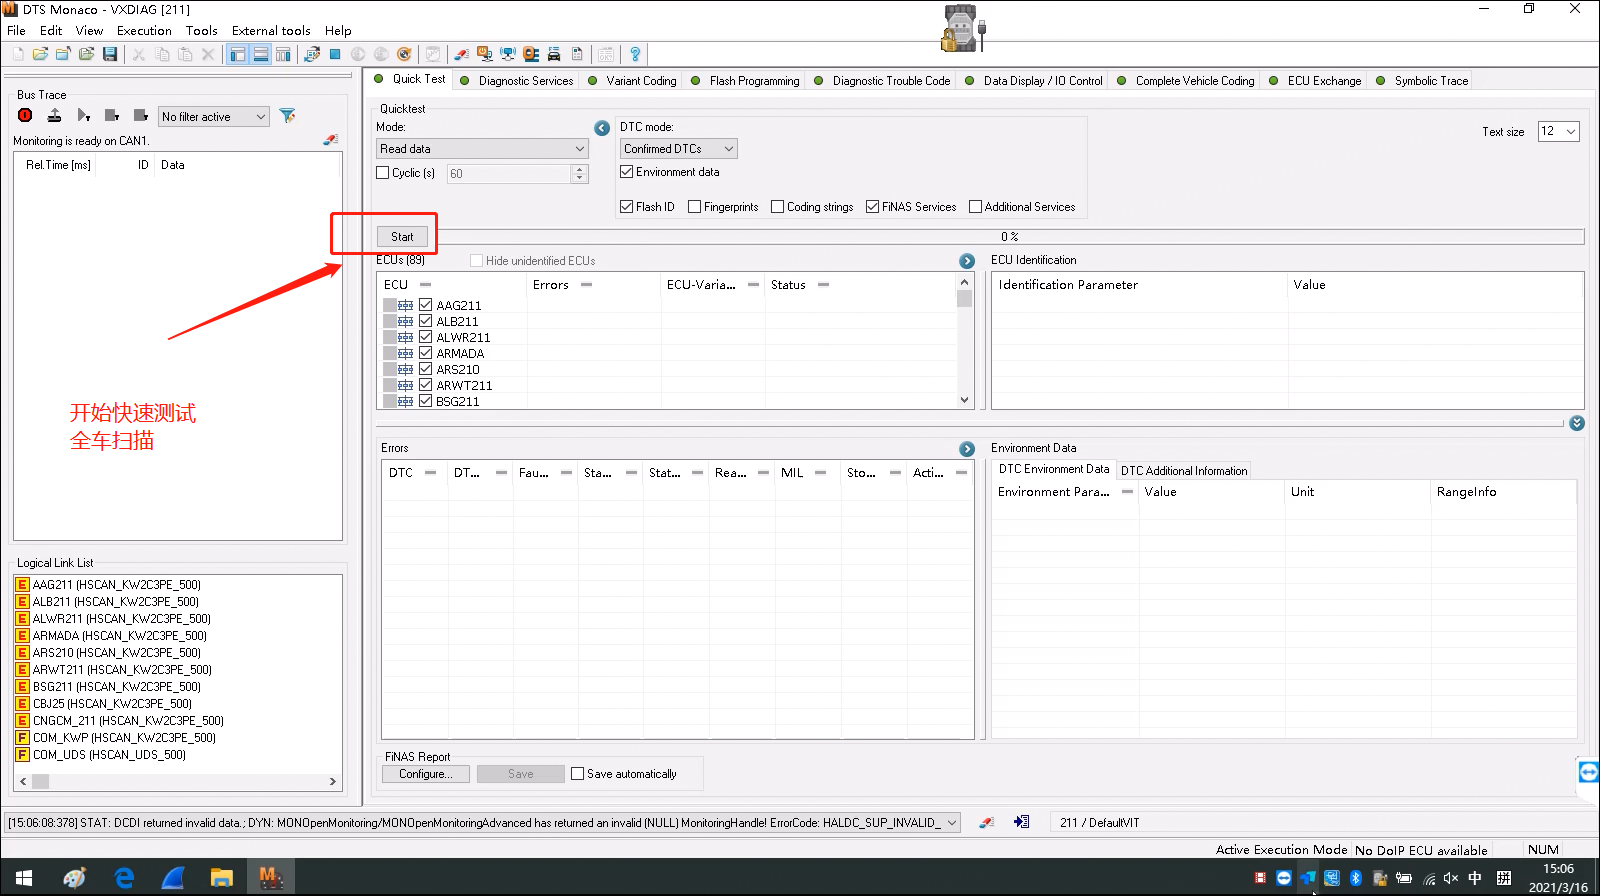
Task: Toggle the column layout icon in toolbar
Action: [284, 54]
